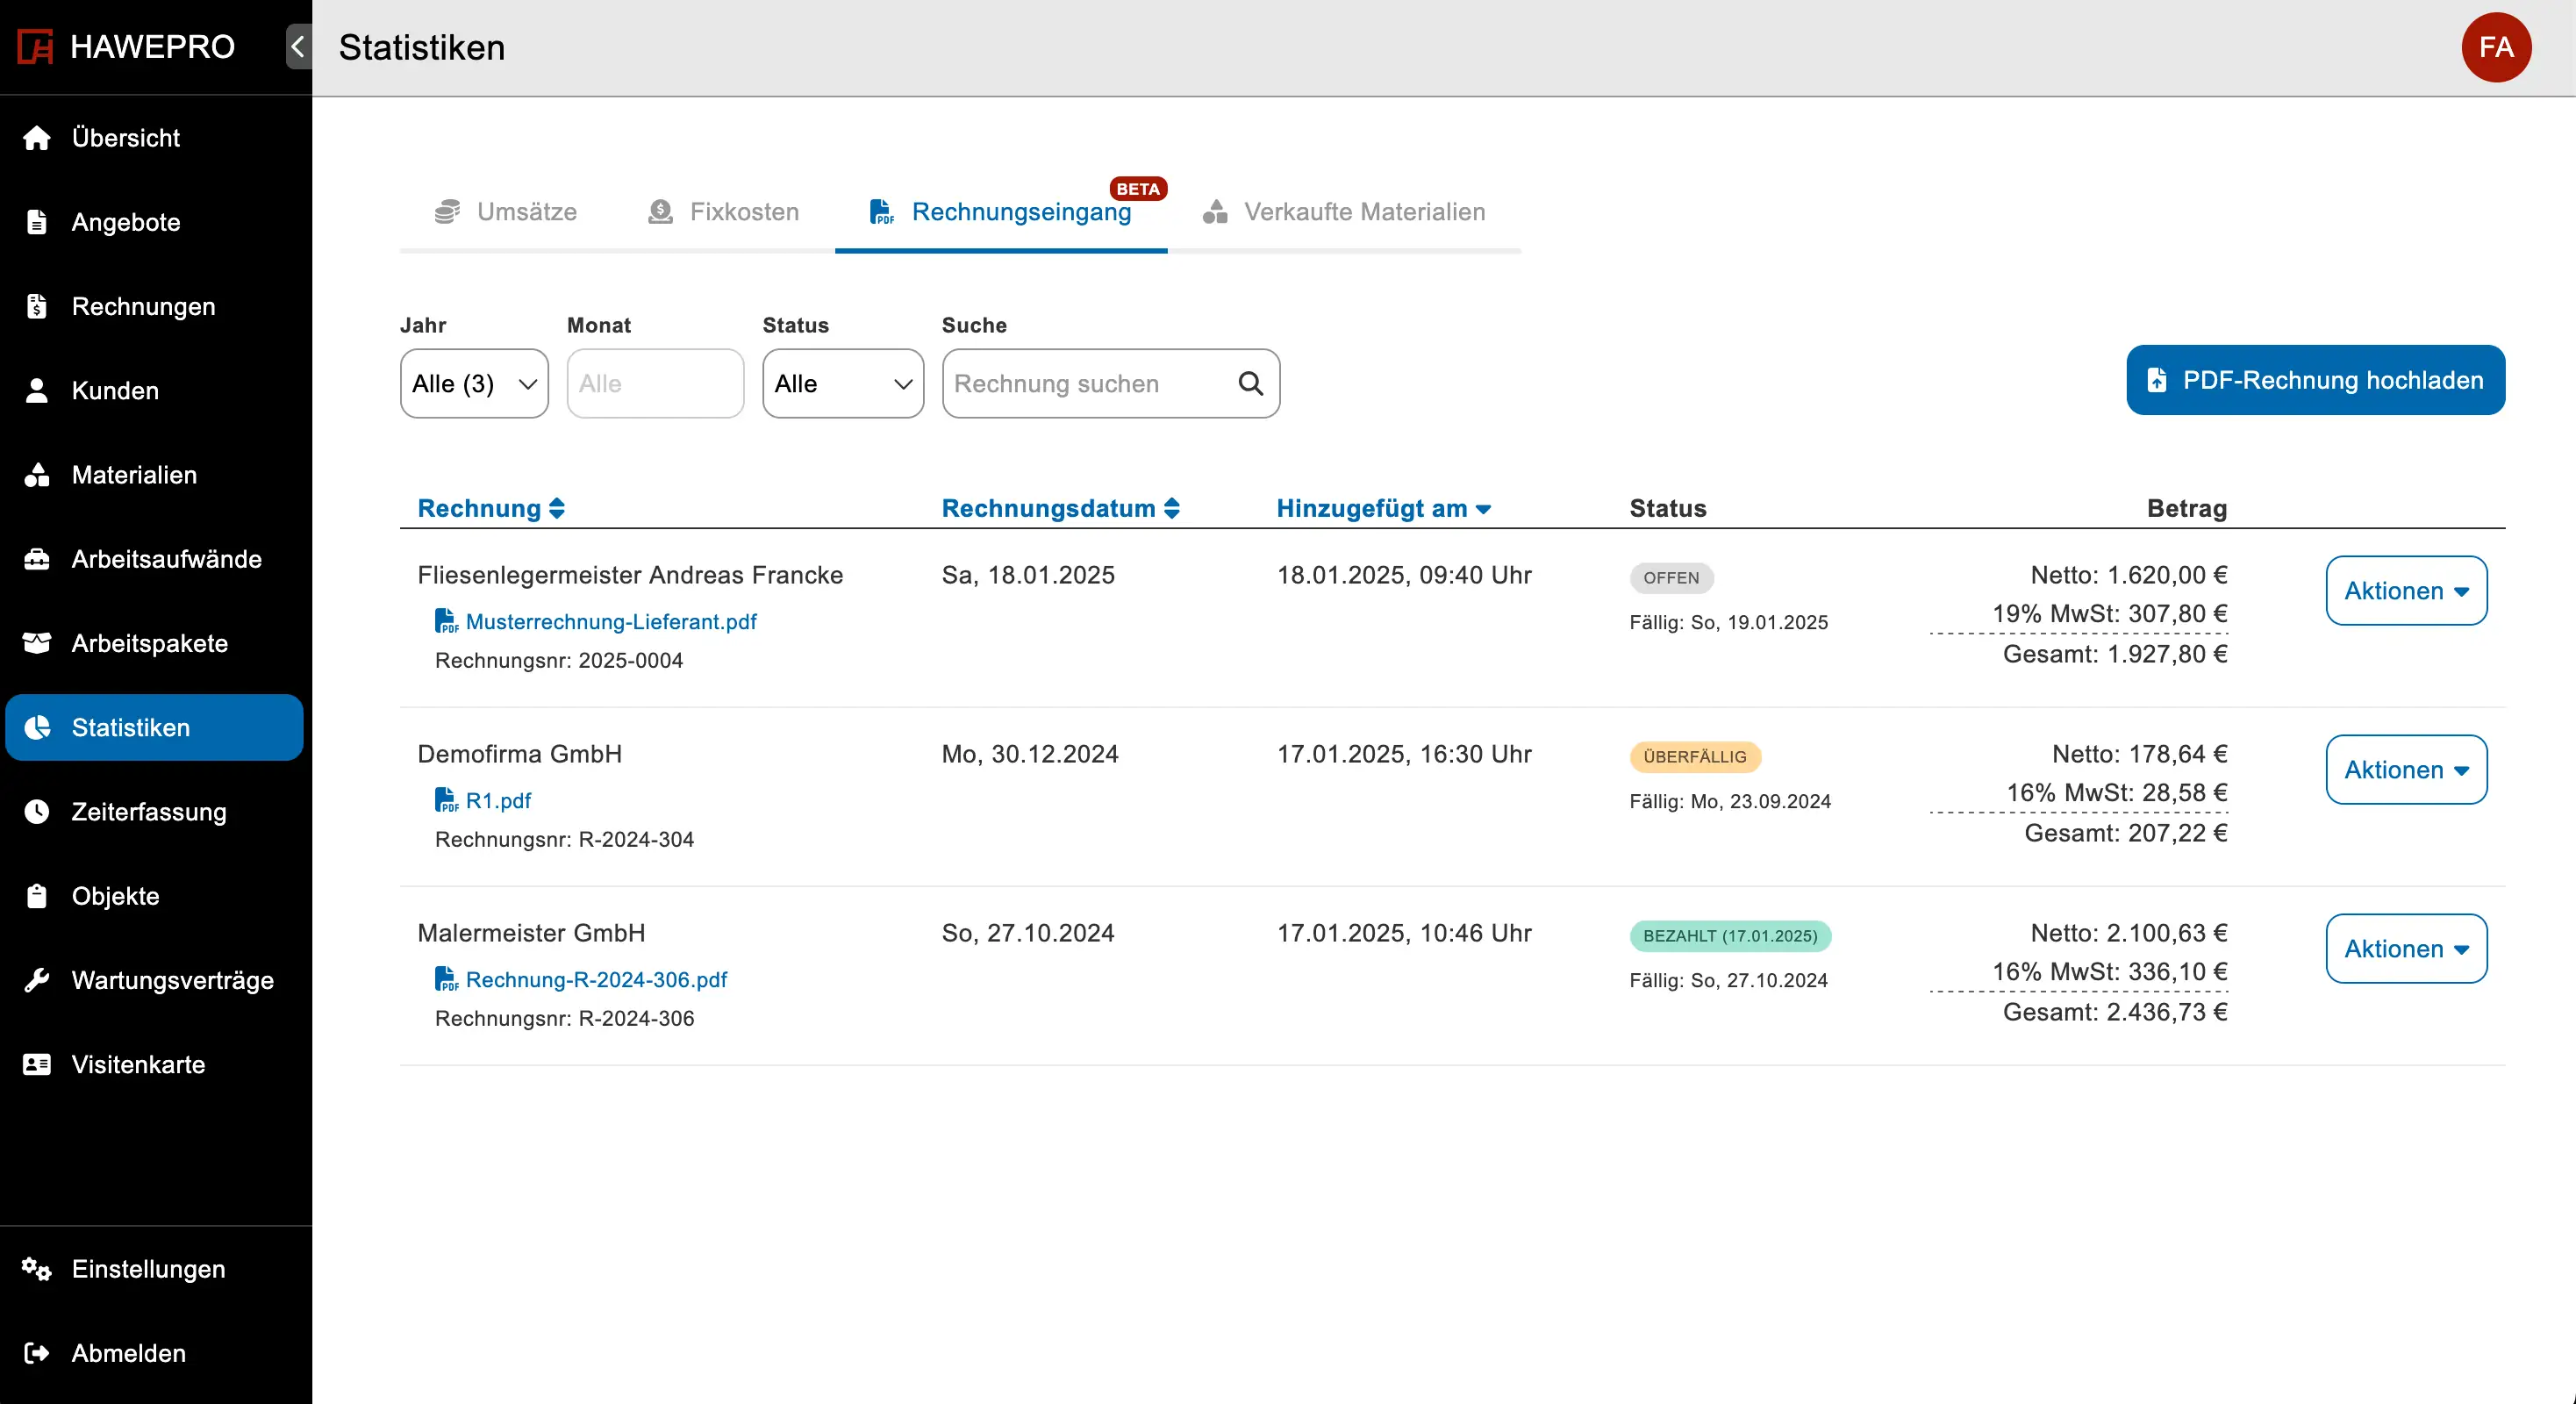Click the text Demofirma GmbH

pyautogui.click(x=519, y=754)
